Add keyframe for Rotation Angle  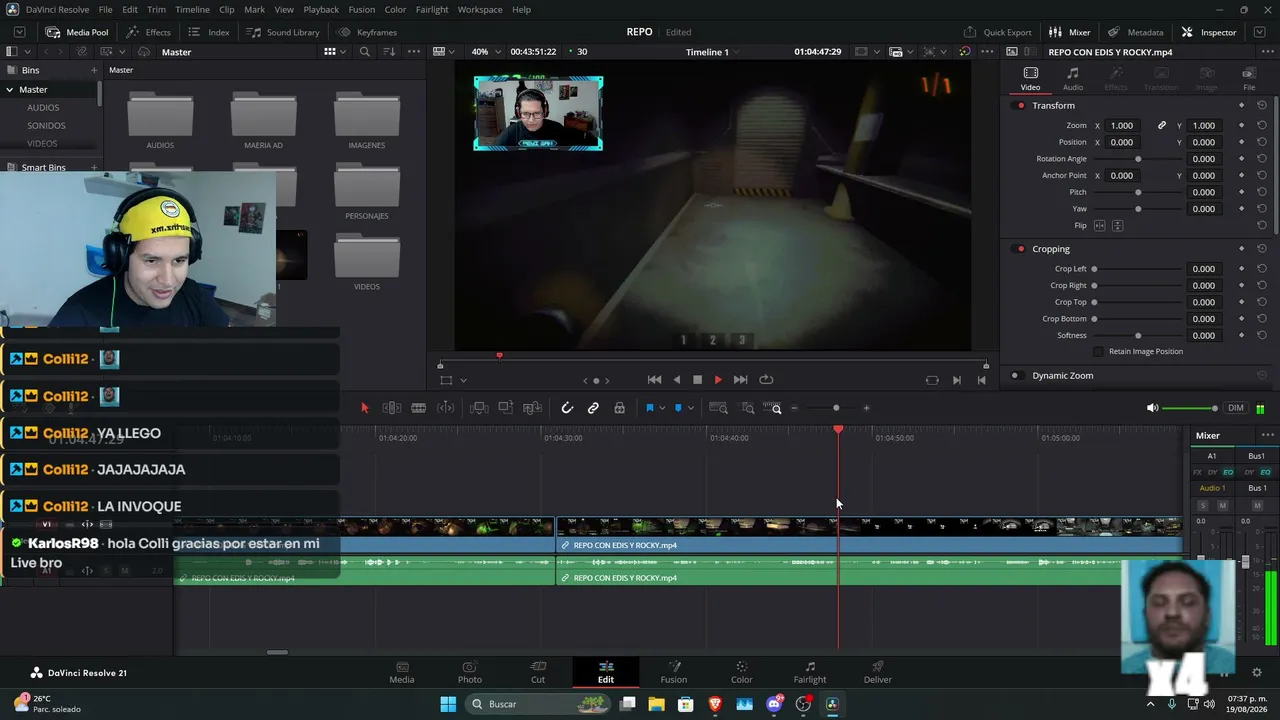click(x=1242, y=159)
